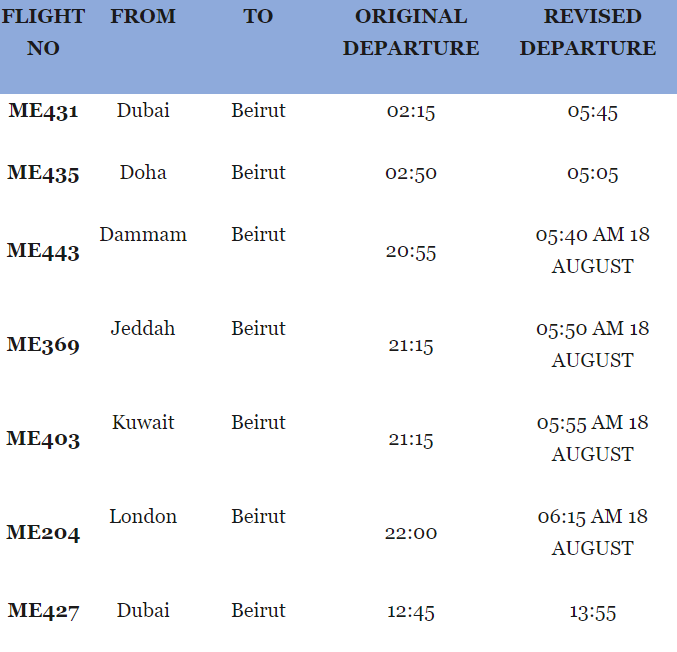Click the Dammam origin cell

(143, 234)
